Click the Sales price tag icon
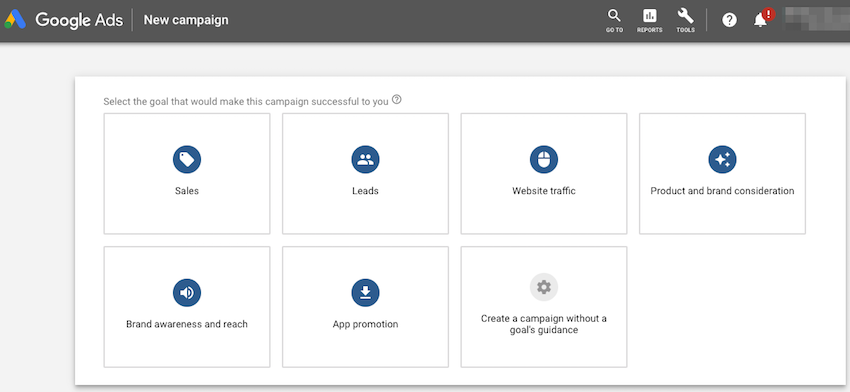Image resolution: width=850 pixels, height=392 pixels. point(187,159)
